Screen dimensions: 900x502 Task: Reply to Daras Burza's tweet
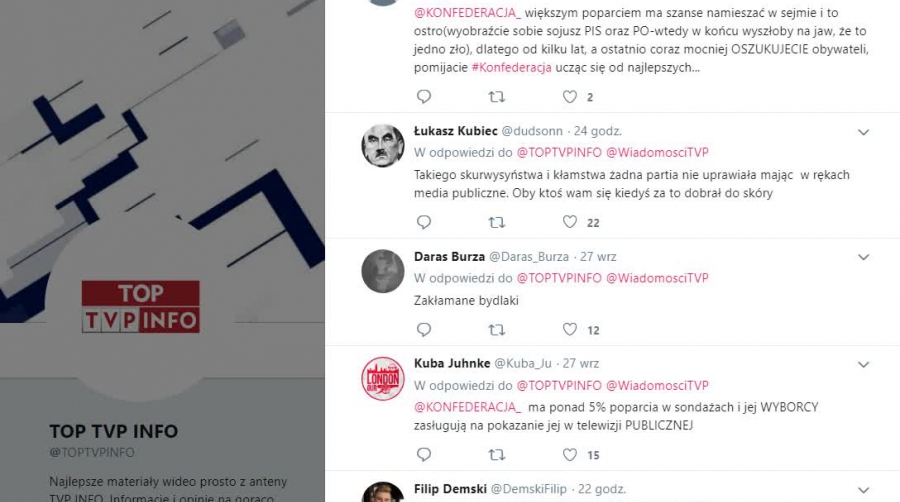tap(424, 329)
